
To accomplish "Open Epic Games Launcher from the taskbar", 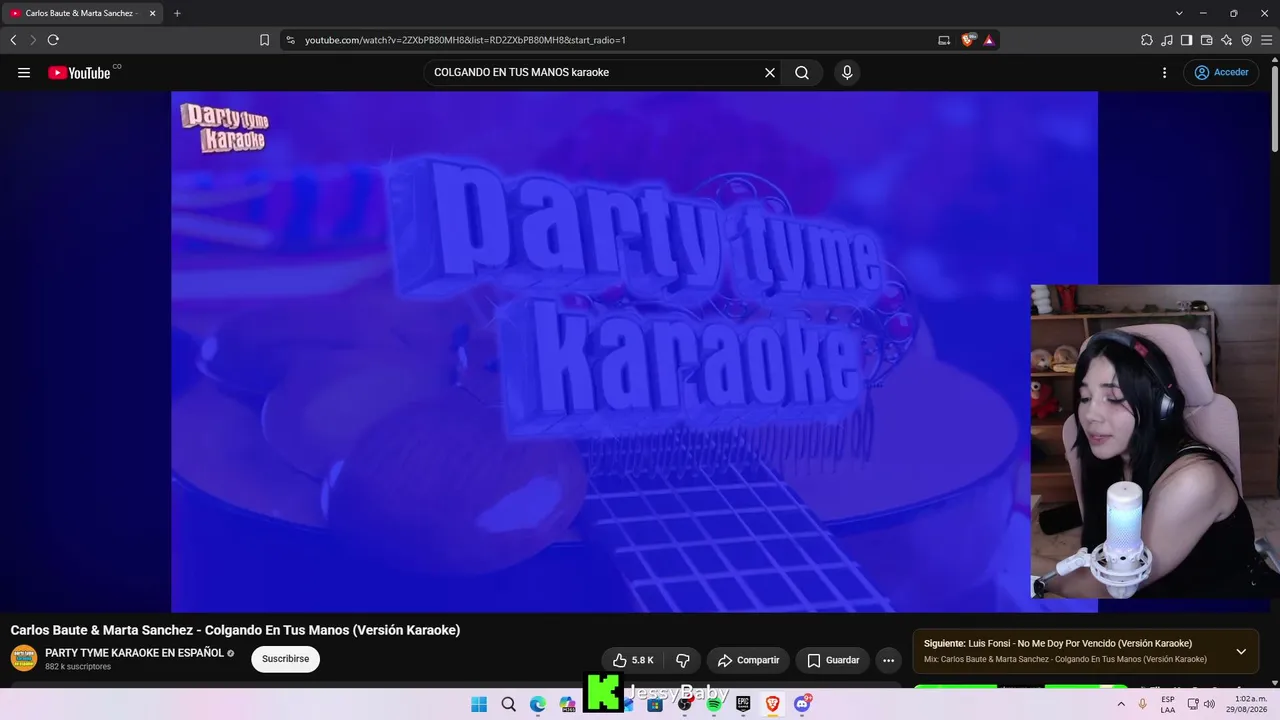I will coord(743,704).
